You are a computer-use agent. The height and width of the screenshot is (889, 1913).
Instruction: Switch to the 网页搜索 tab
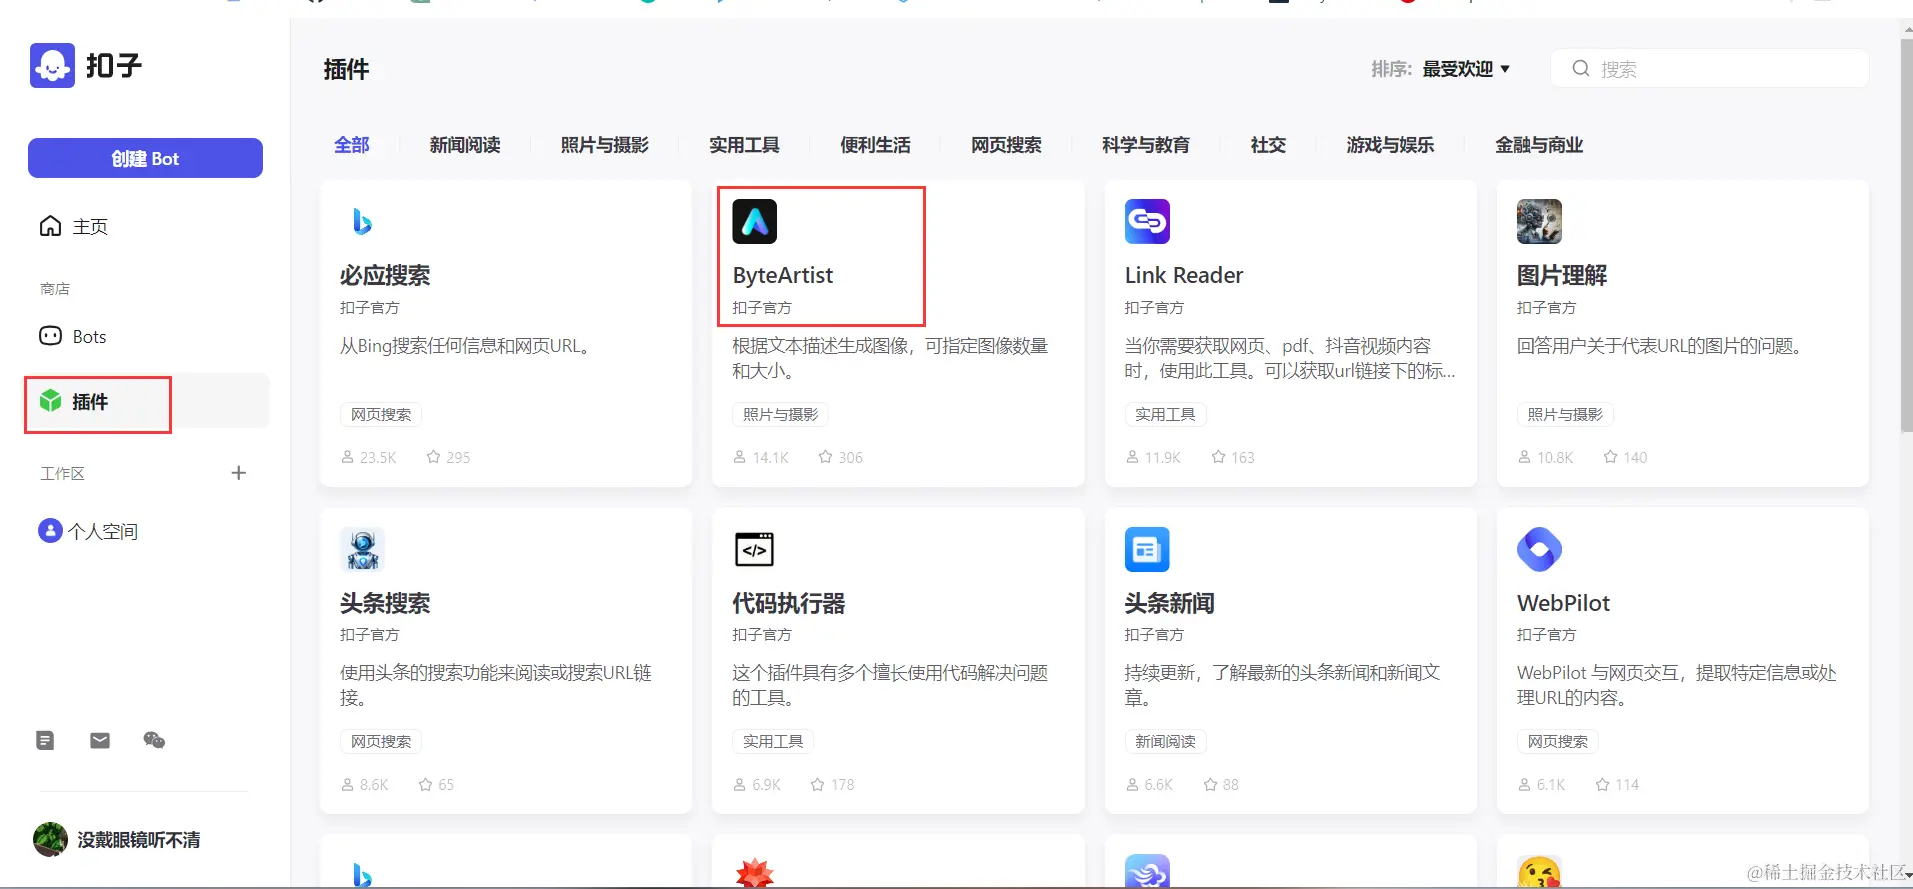tap(1006, 145)
